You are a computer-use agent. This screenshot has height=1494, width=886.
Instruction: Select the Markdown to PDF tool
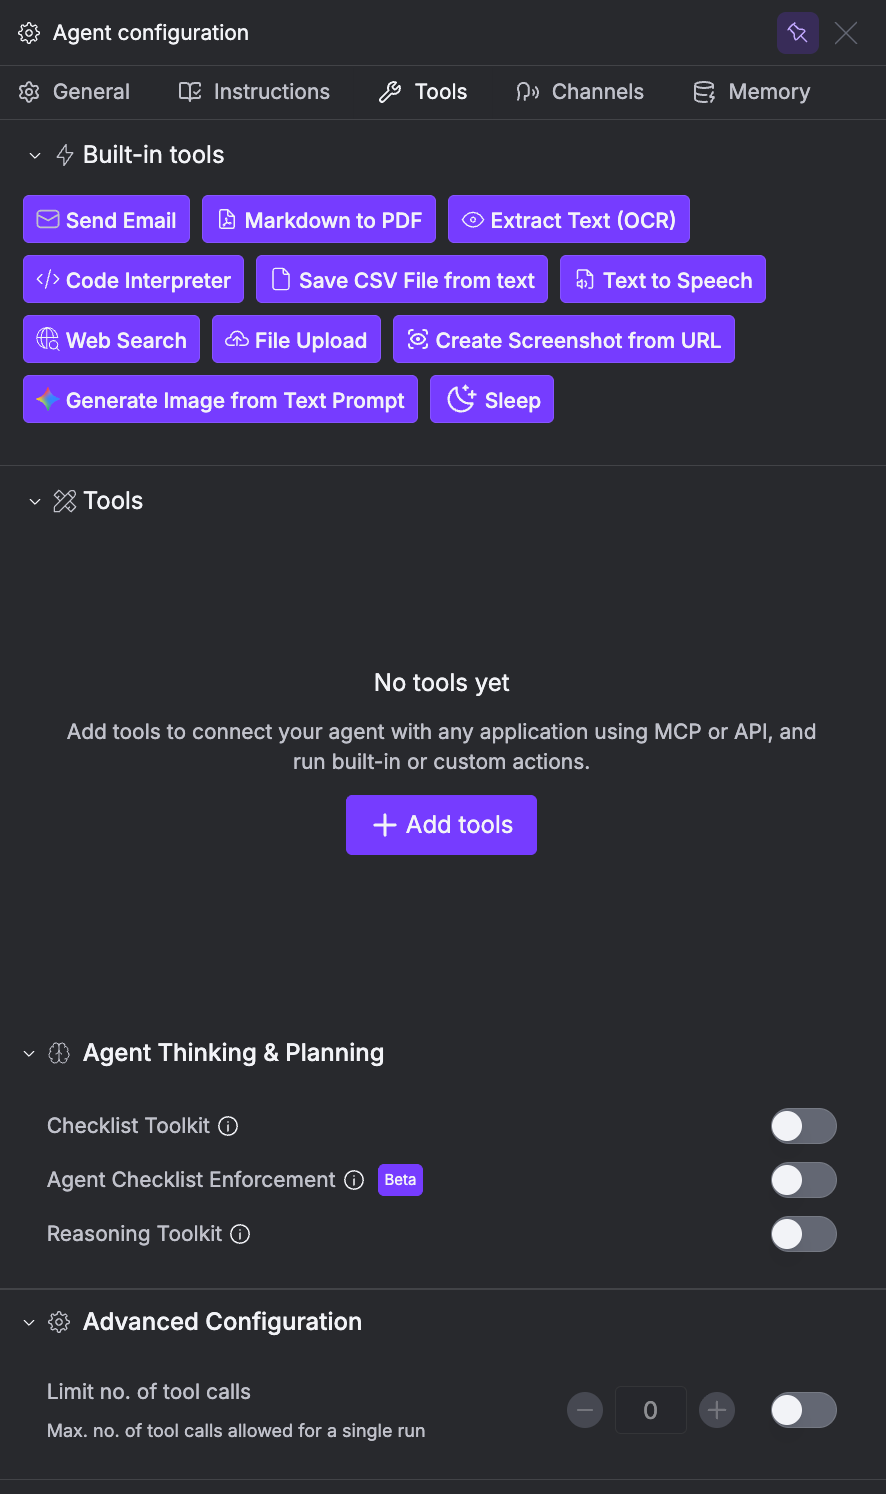pyautogui.click(x=318, y=219)
